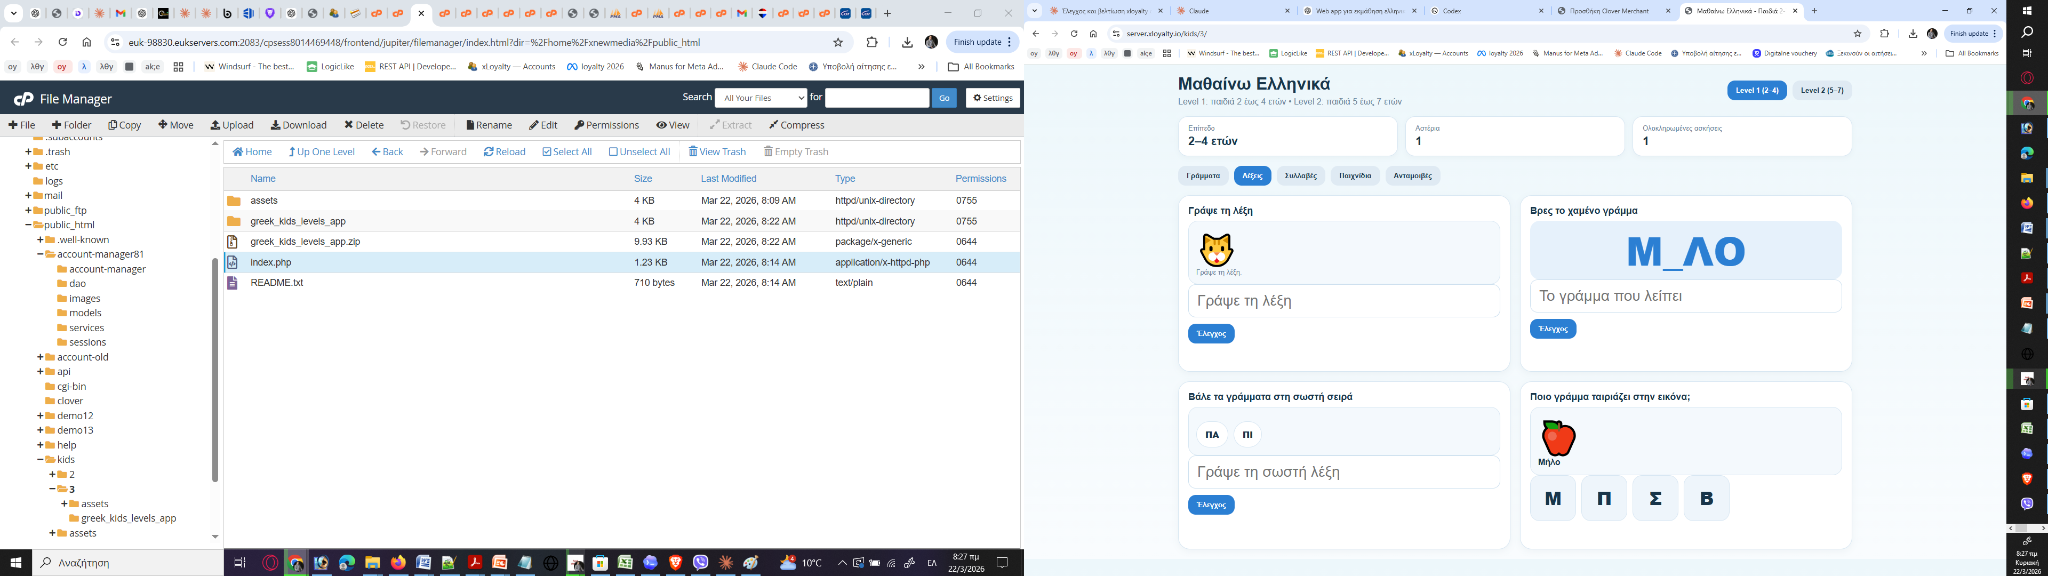Click the File Manager search text field
The height and width of the screenshot is (576, 2048).
click(877, 97)
